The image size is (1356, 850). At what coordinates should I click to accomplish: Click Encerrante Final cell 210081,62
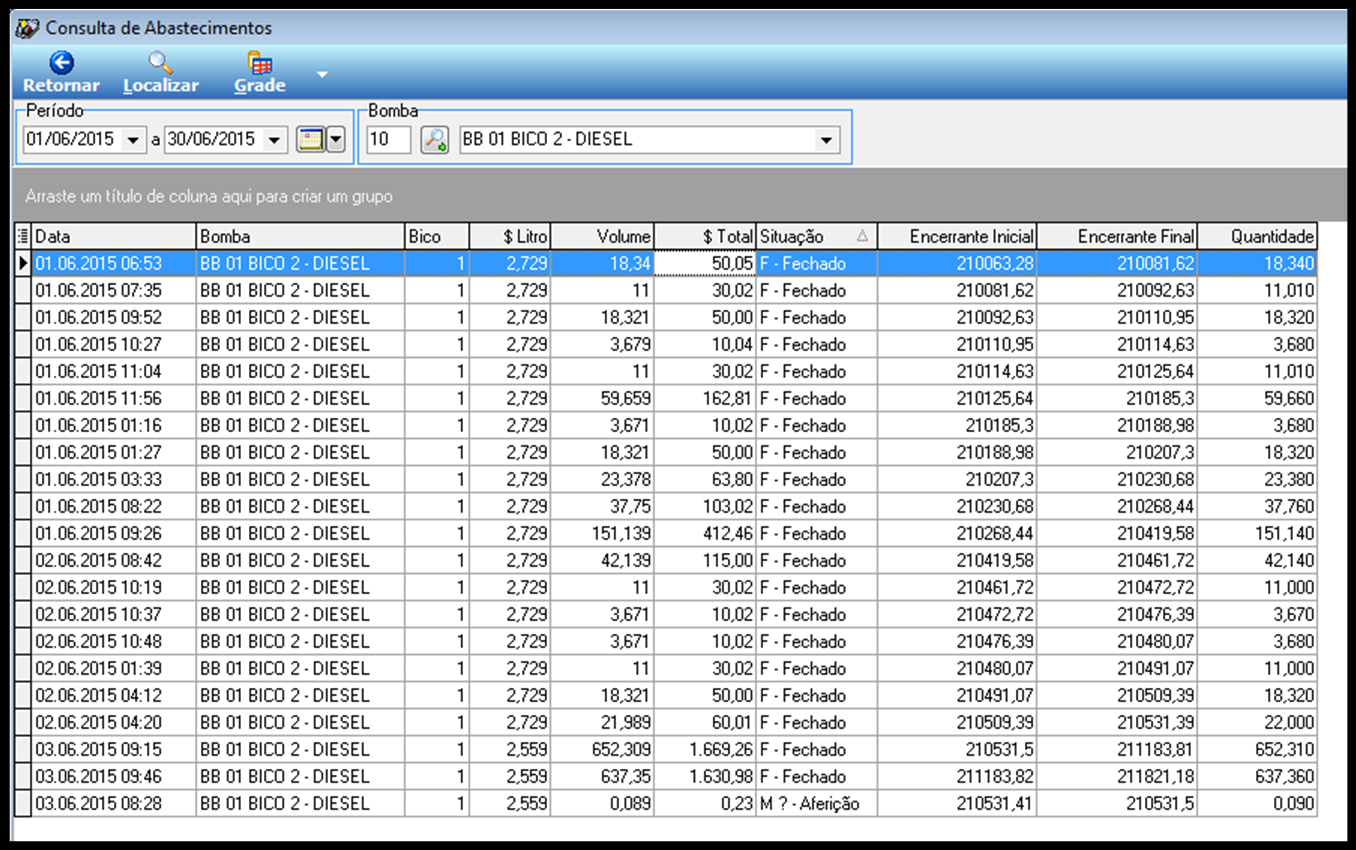[1117, 264]
